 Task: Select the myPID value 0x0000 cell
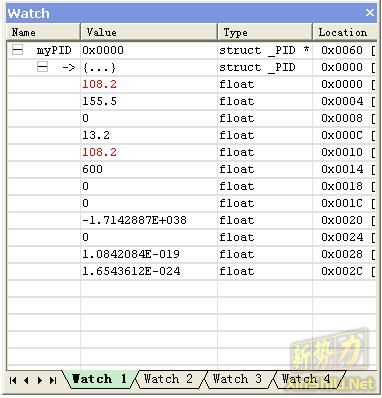point(149,50)
